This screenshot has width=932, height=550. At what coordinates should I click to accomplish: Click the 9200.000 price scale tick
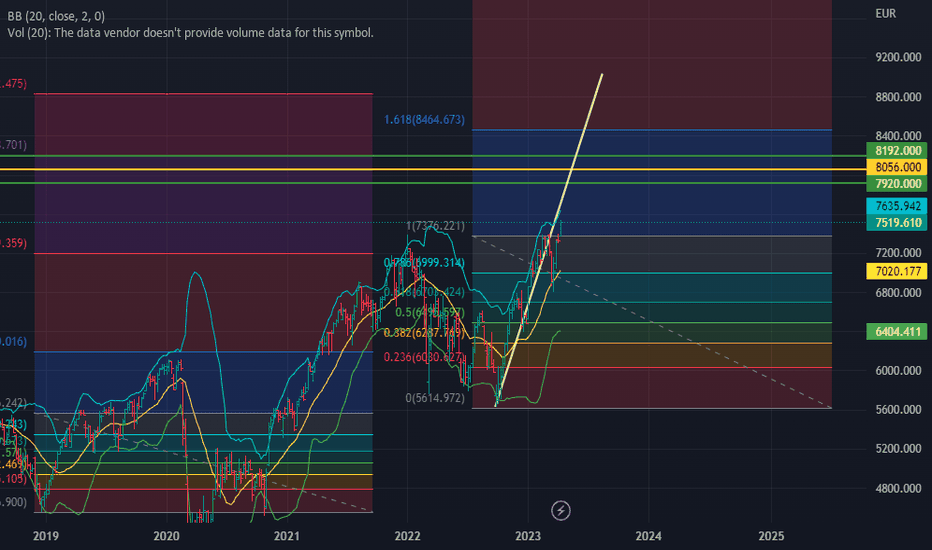(898, 57)
